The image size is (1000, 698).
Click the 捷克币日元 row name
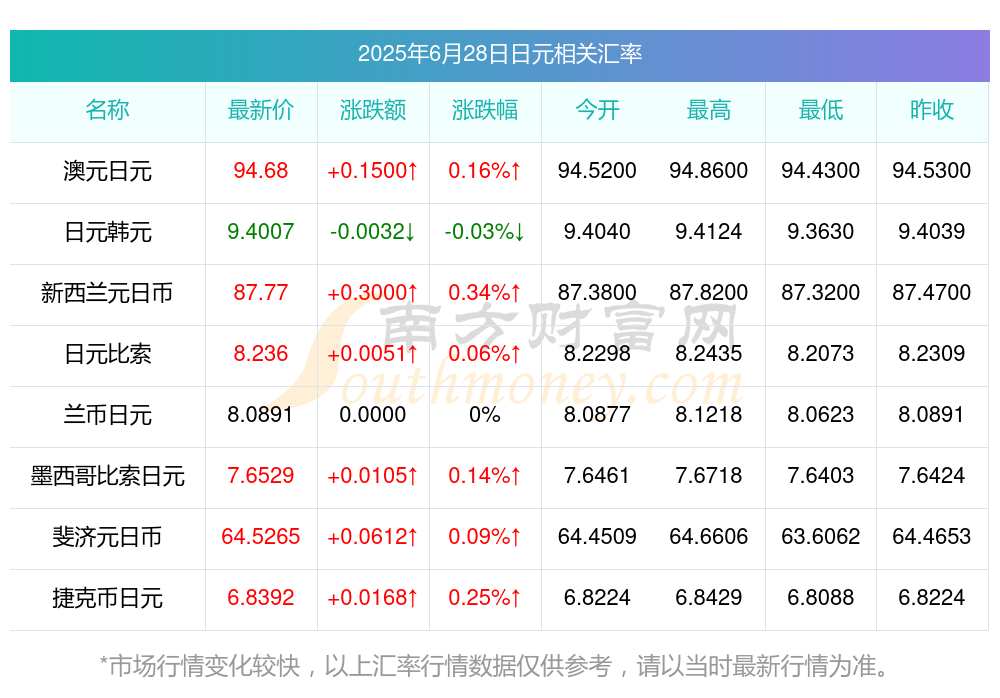(107, 598)
